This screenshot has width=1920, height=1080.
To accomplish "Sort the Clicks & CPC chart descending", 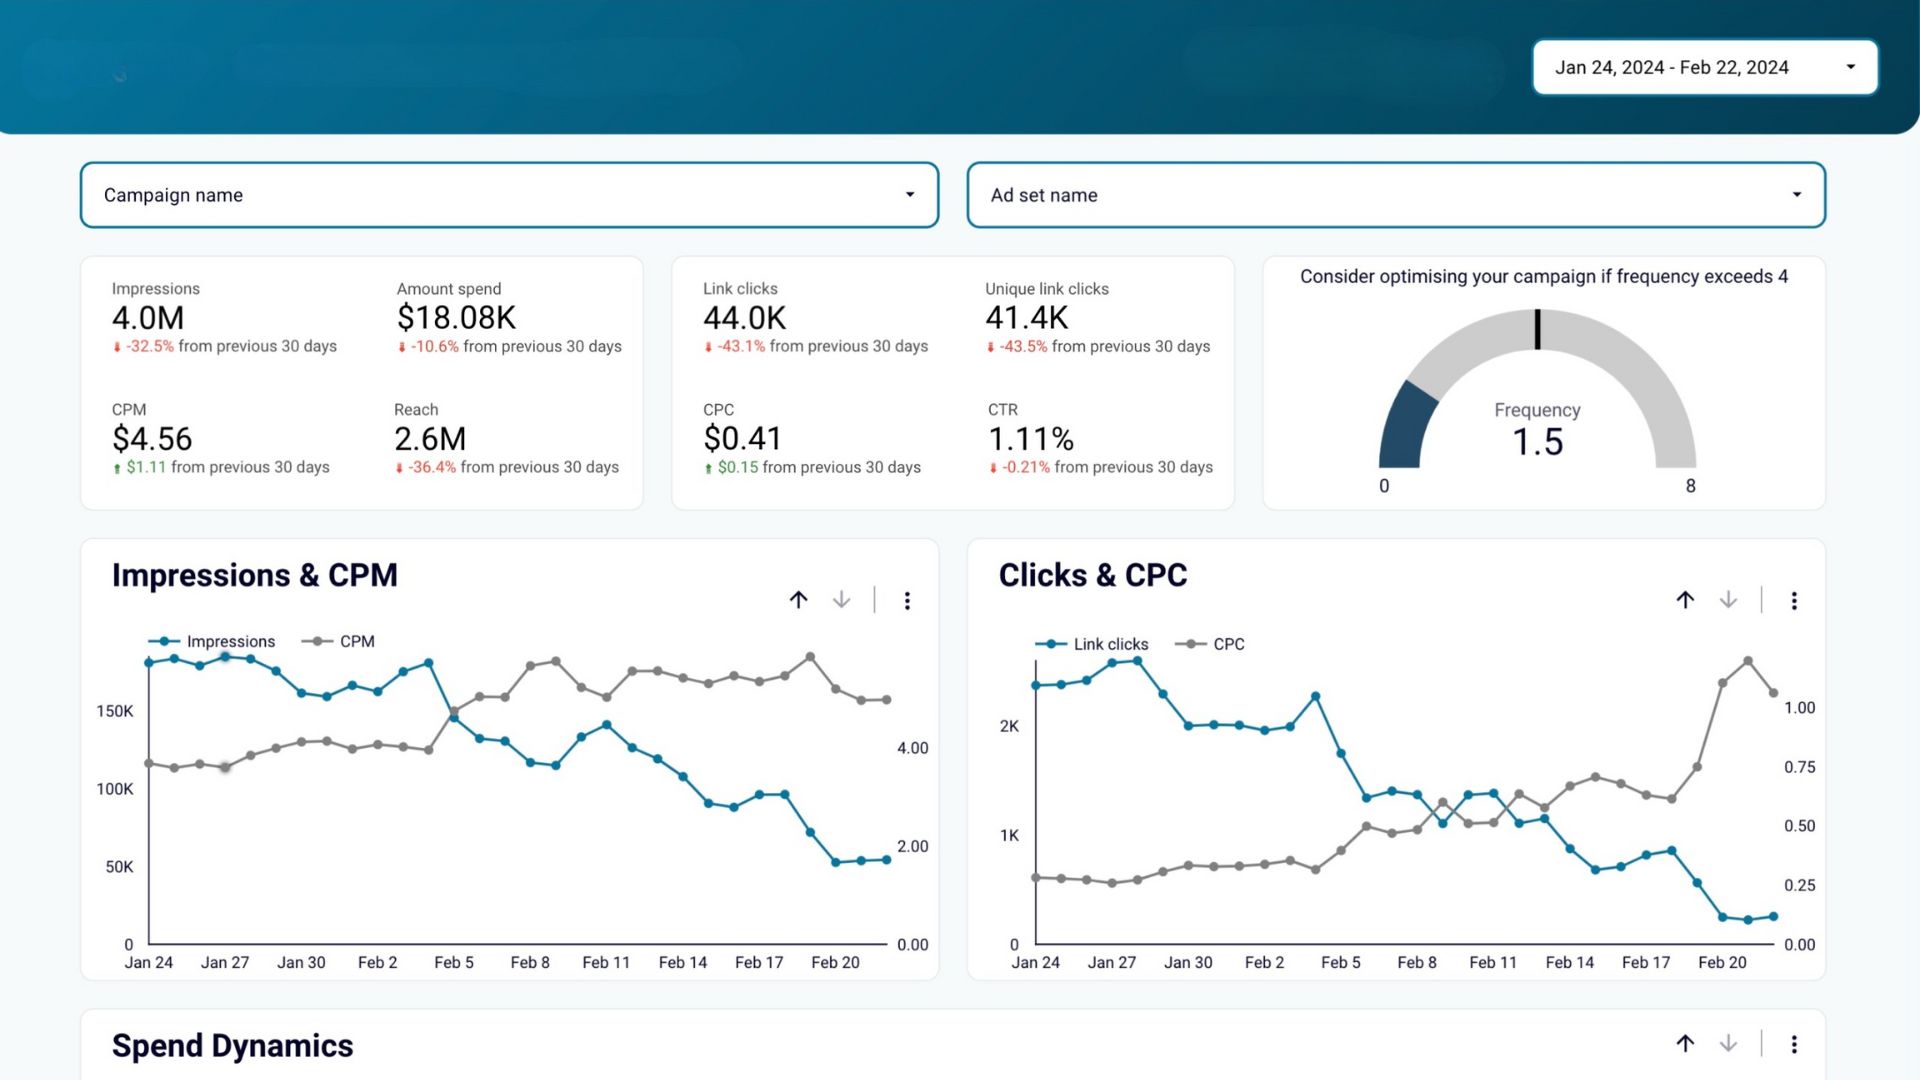I will 1727,600.
